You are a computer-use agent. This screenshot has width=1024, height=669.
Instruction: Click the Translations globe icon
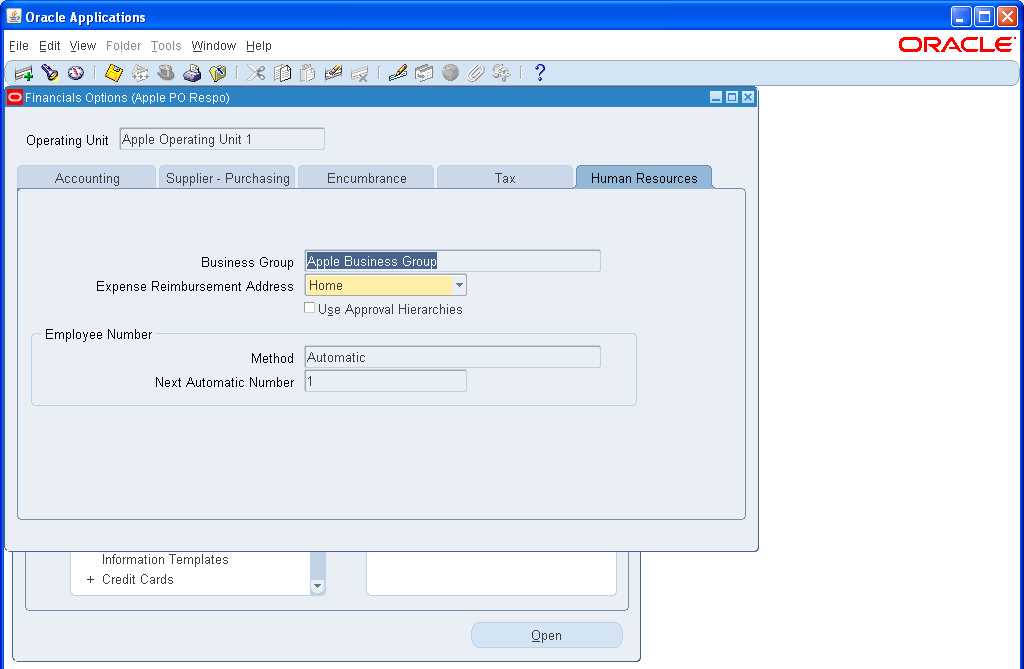coord(450,72)
